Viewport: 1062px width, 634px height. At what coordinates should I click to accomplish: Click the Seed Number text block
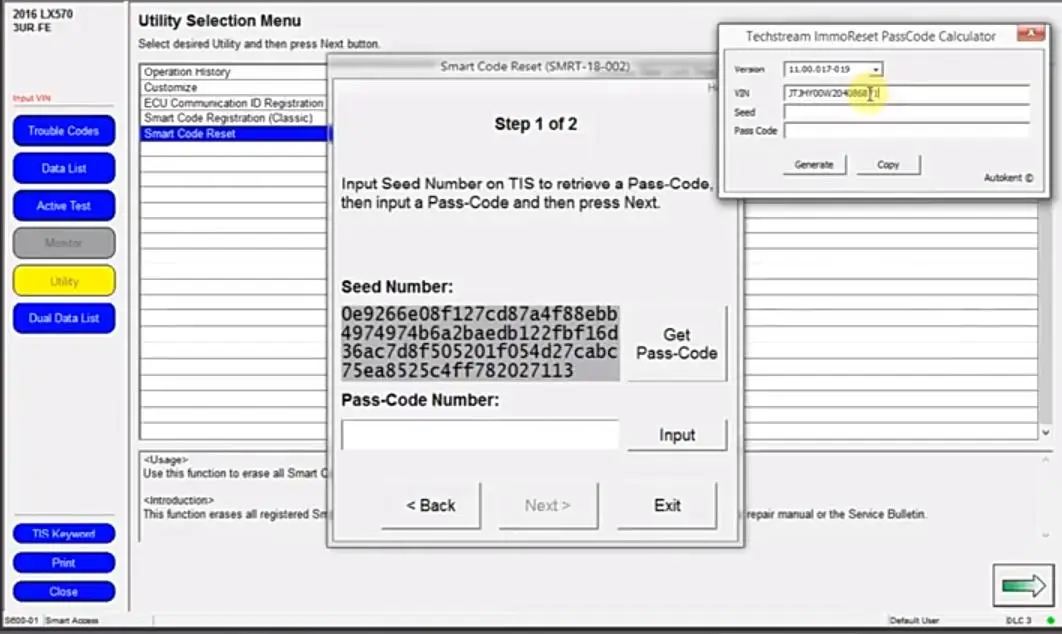[x=480, y=342]
